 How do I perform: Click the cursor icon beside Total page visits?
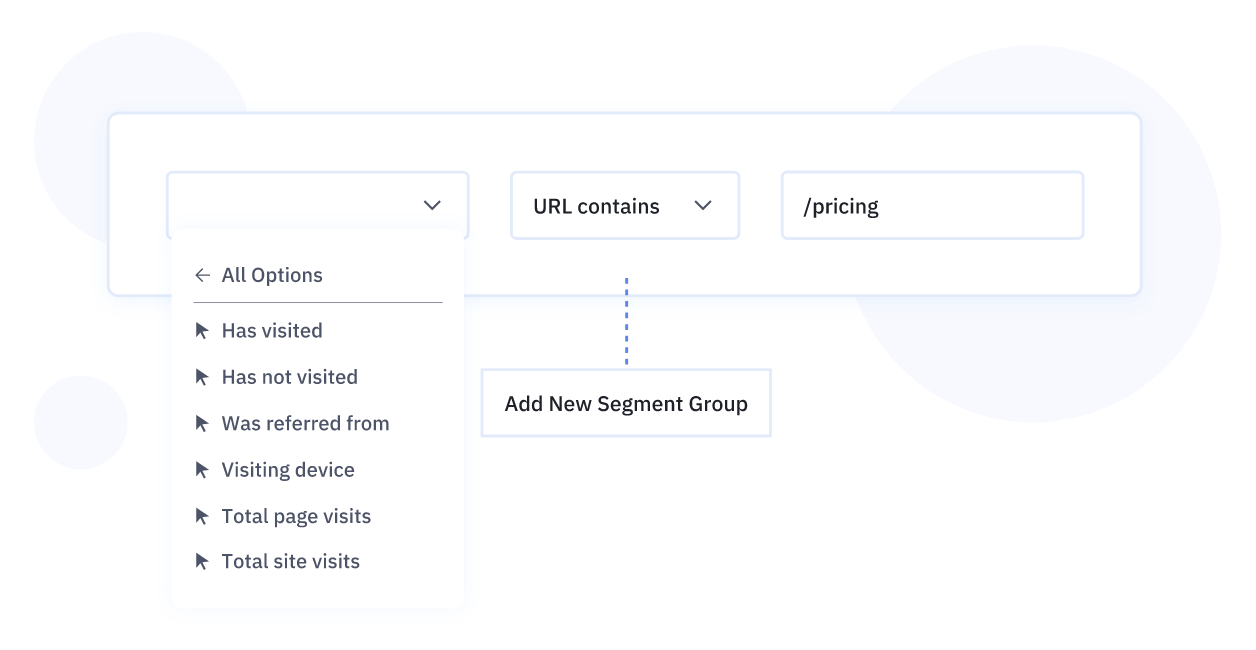202,516
